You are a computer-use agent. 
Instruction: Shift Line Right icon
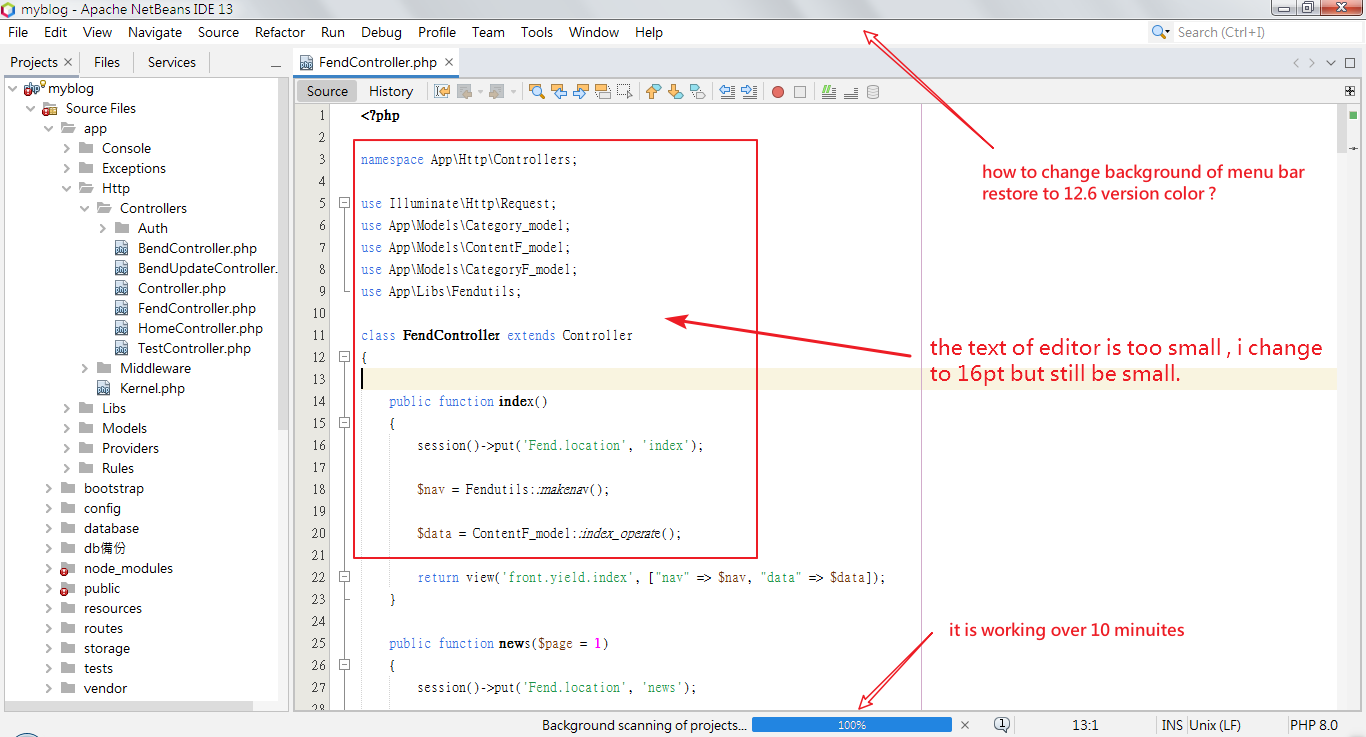coord(749,91)
